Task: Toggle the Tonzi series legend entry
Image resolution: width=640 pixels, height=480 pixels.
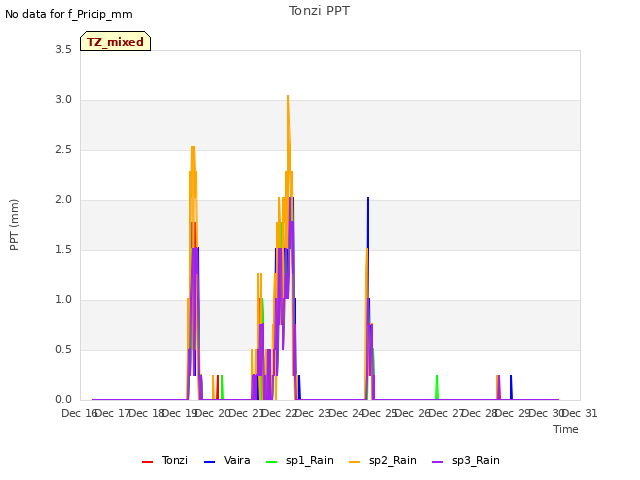Action: pyautogui.click(x=165, y=460)
